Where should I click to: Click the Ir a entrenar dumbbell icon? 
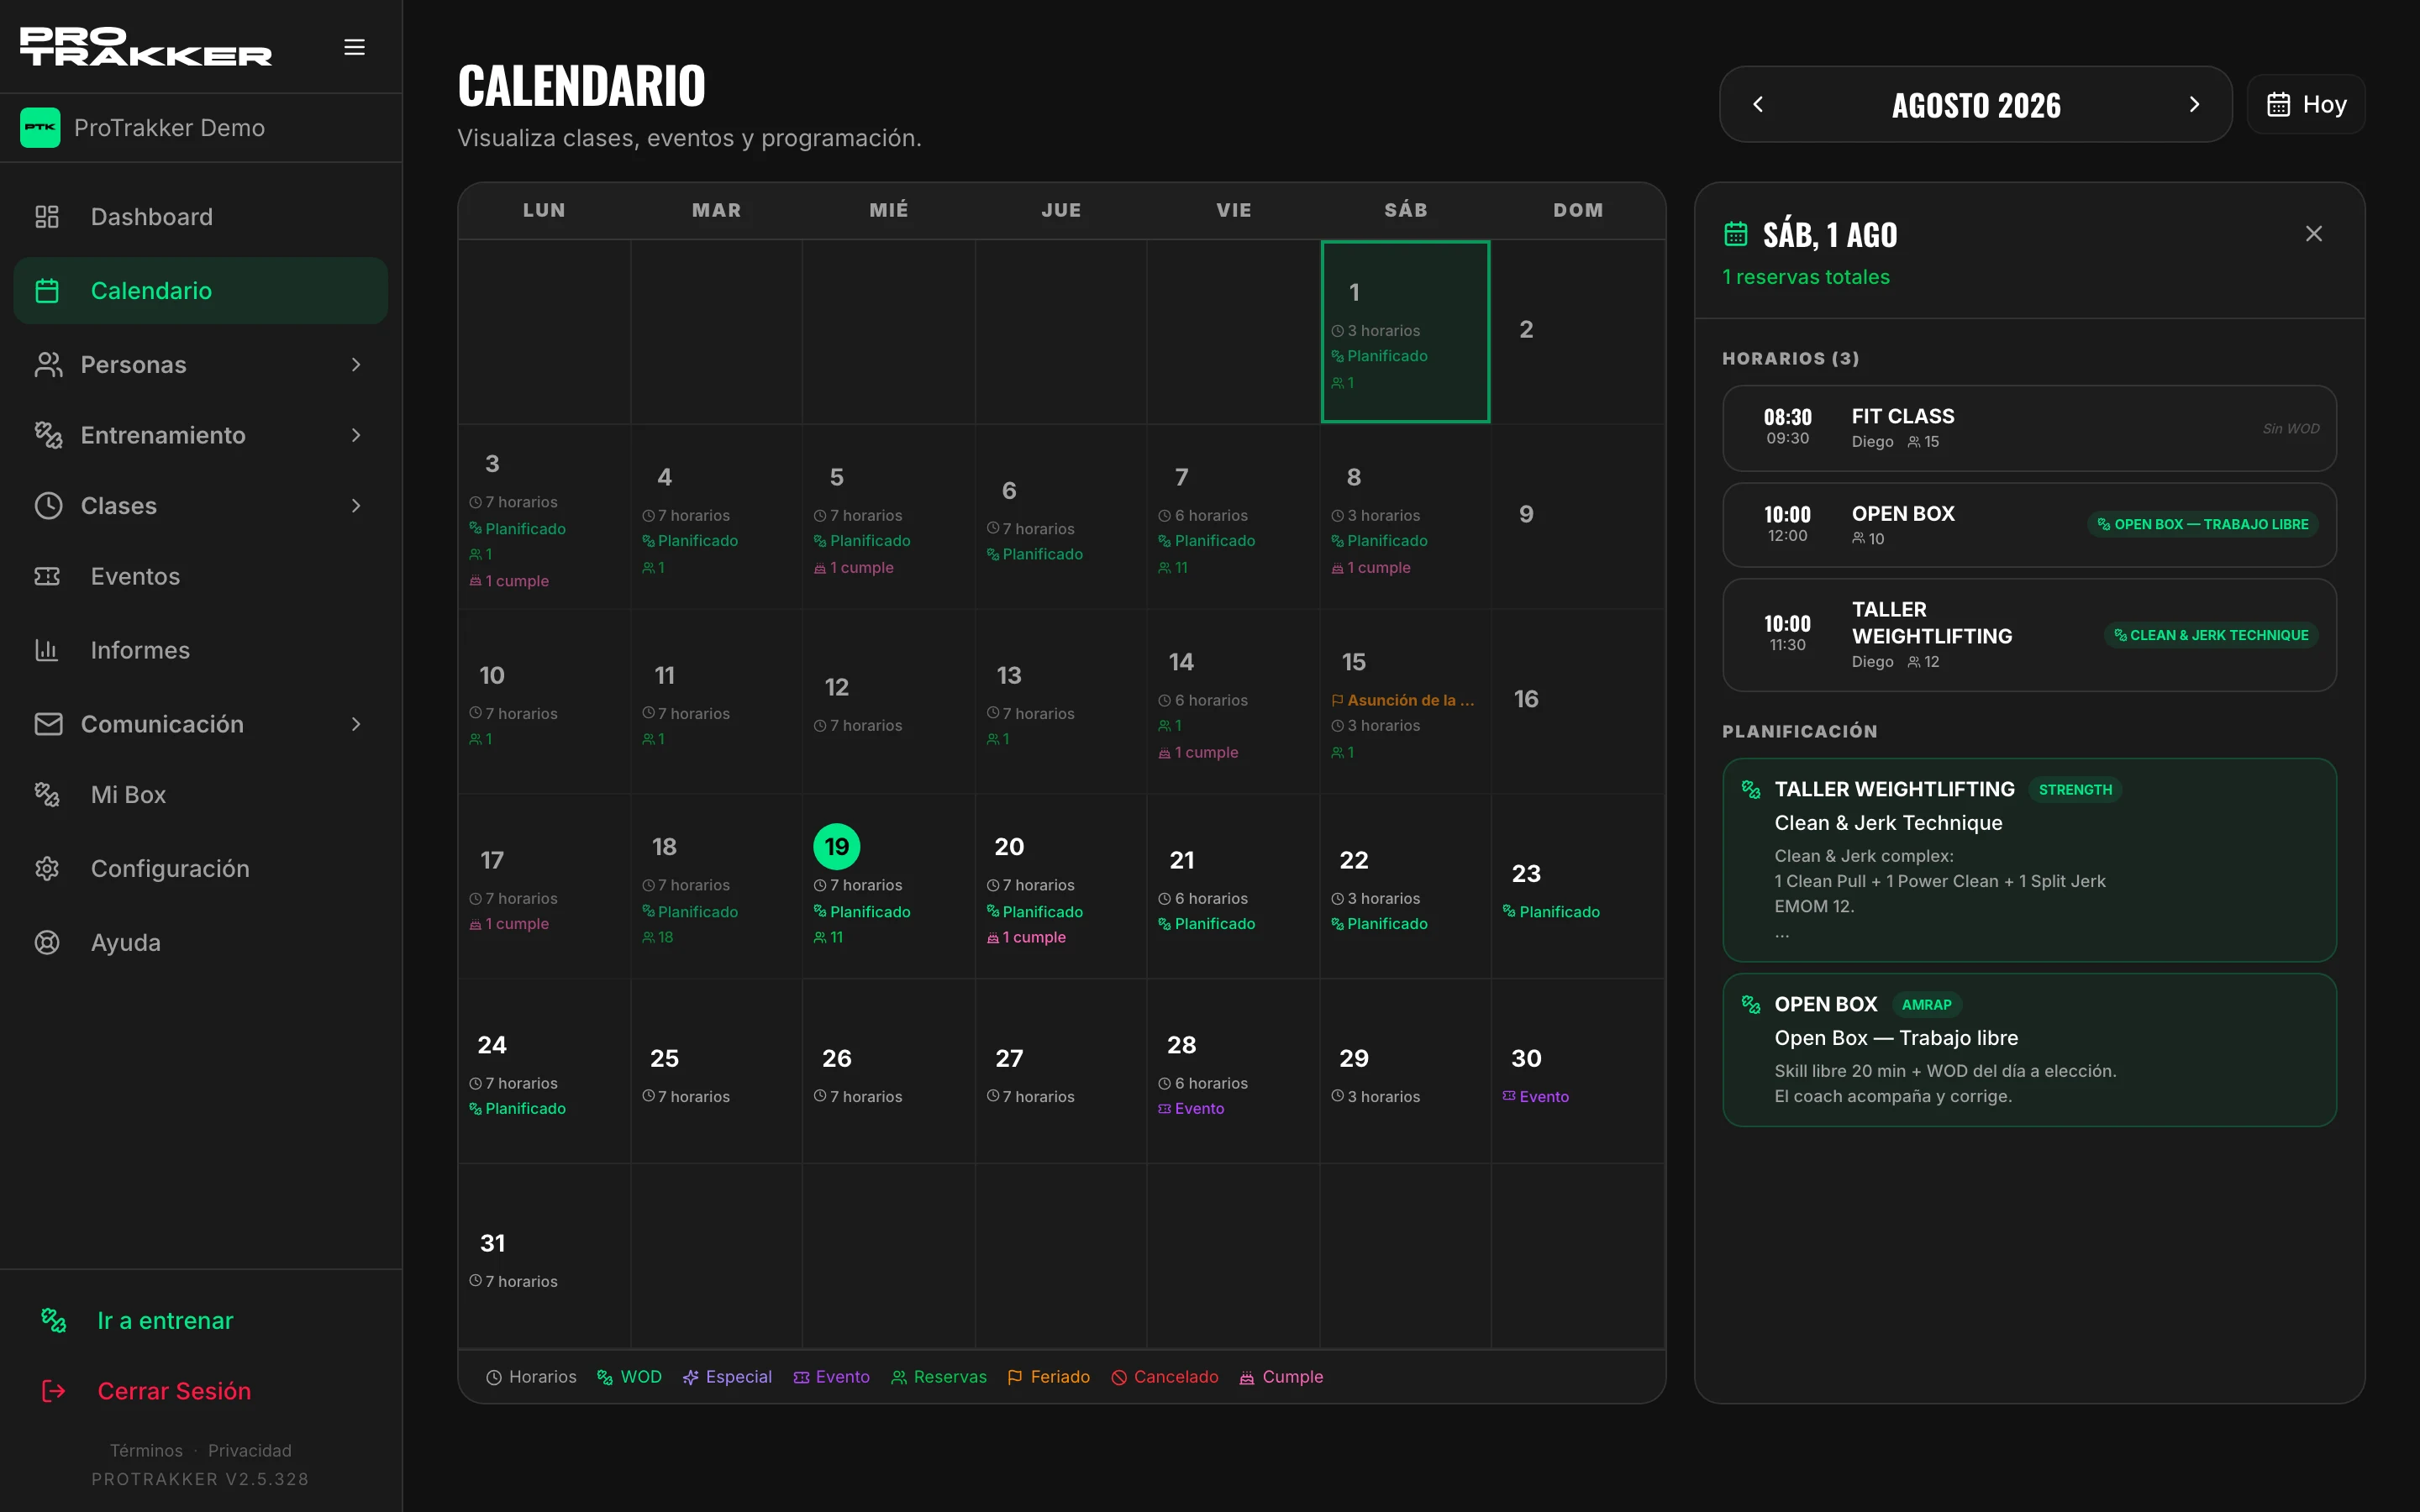pyautogui.click(x=53, y=1320)
